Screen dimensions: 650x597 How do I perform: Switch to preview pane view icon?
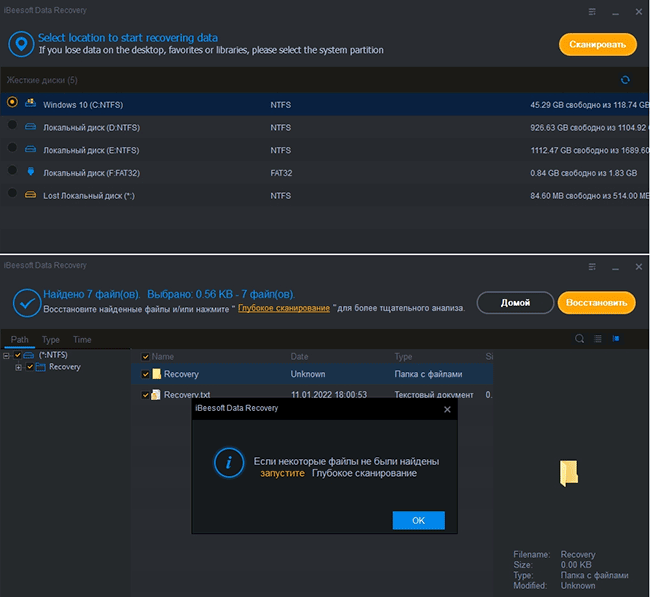(616, 339)
